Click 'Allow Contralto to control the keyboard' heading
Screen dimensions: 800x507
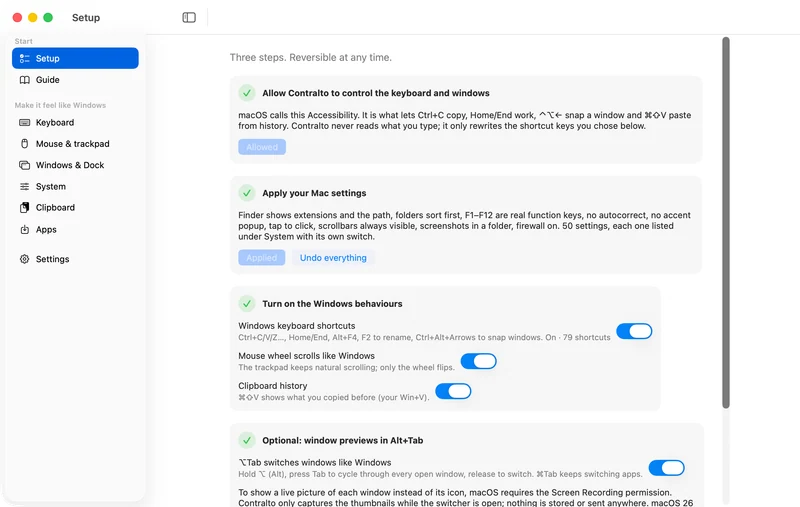376,93
